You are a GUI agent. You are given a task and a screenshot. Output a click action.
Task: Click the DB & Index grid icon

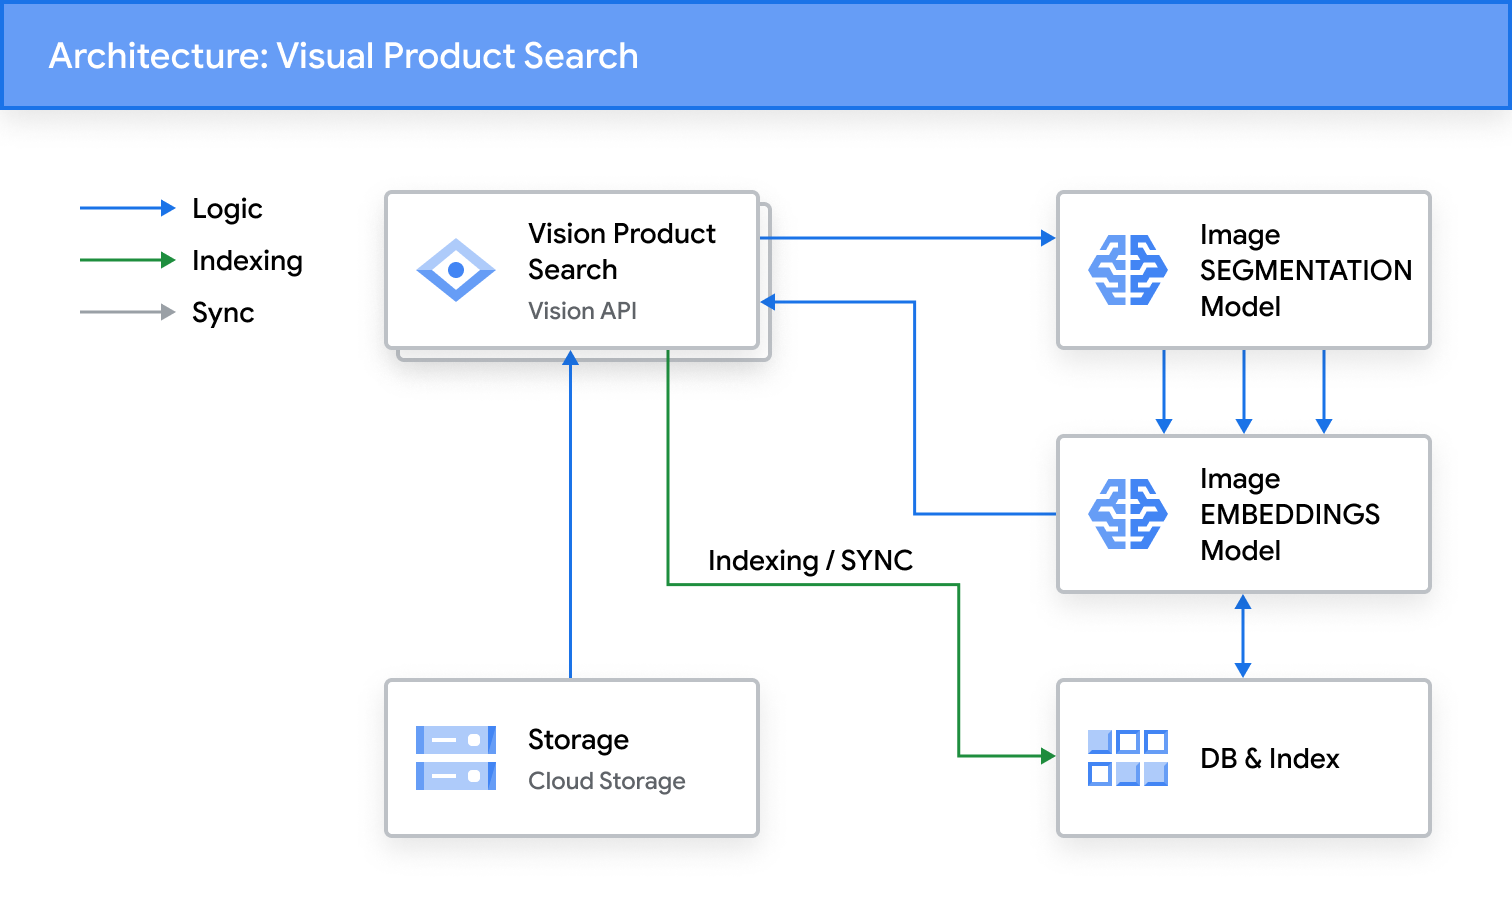coord(1127,758)
